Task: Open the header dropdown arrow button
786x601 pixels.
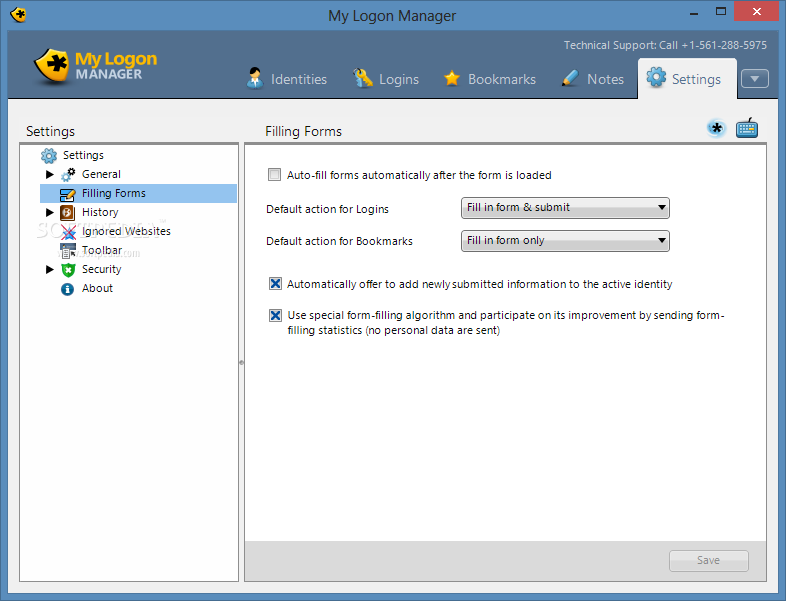Action: tap(754, 79)
